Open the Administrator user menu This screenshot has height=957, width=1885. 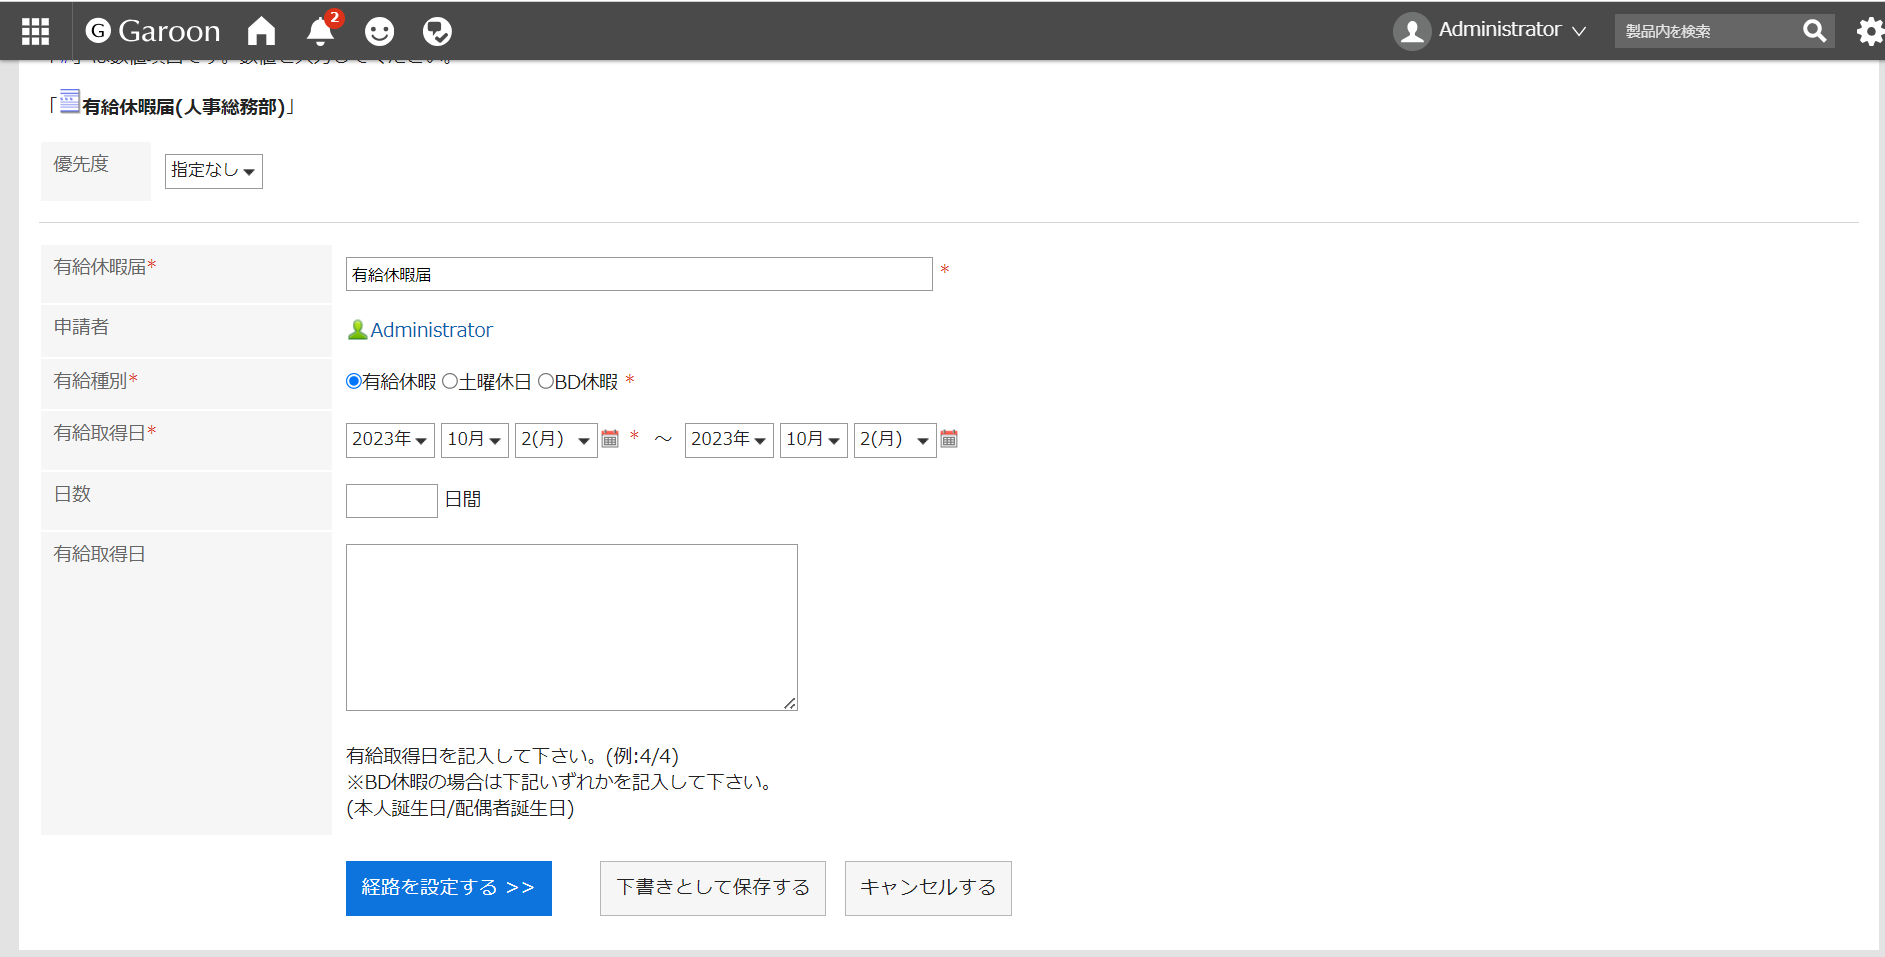1490,31
